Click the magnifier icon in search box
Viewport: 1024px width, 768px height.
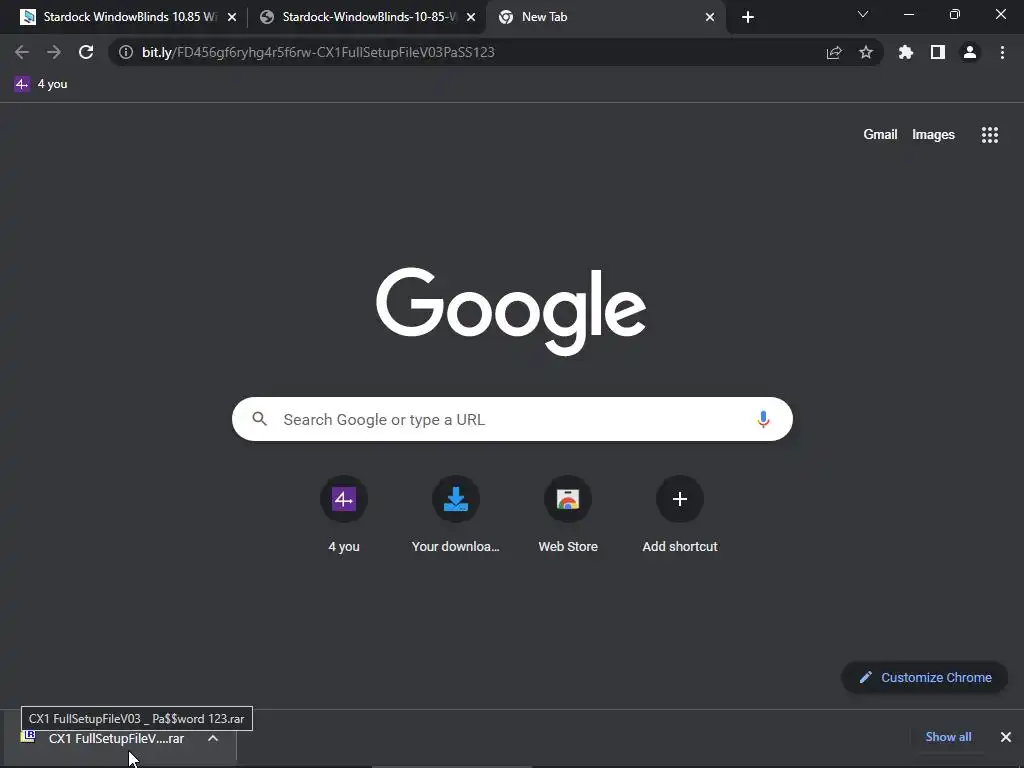click(259, 419)
